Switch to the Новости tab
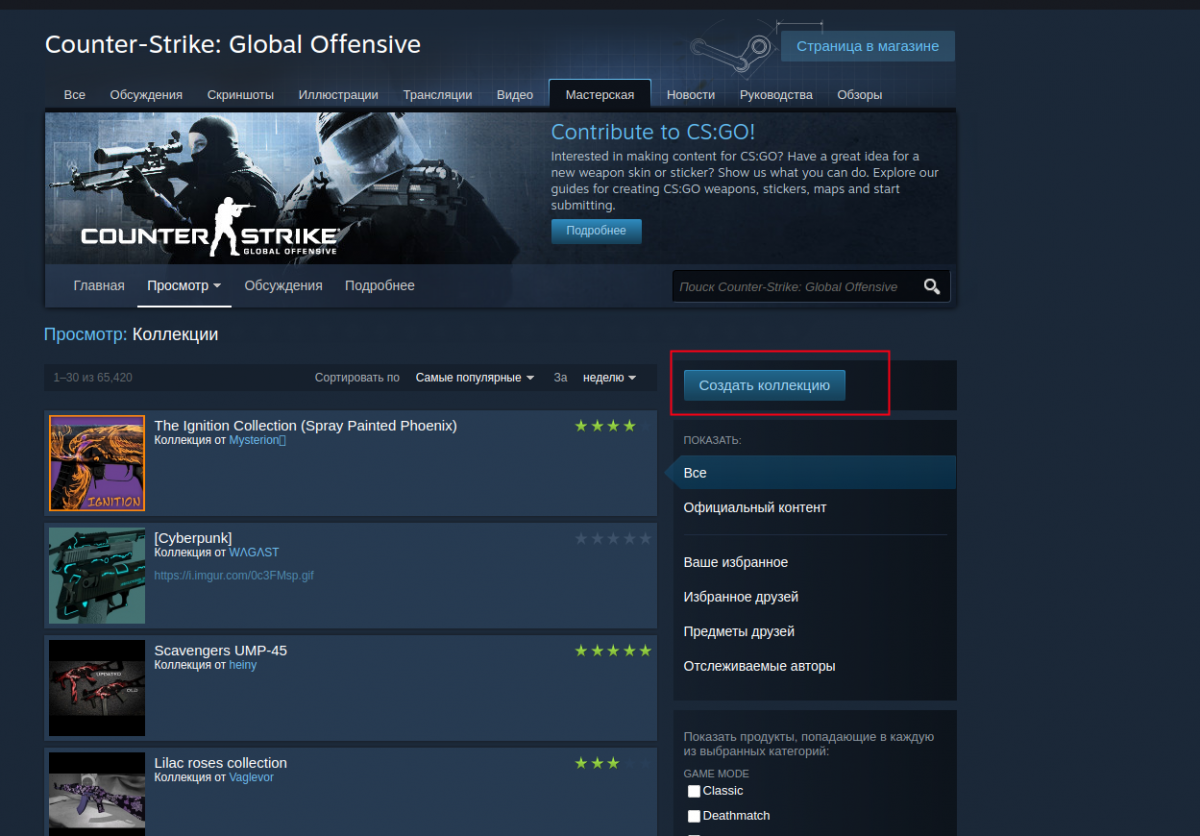This screenshot has width=1200, height=836. [x=691, y=95]
